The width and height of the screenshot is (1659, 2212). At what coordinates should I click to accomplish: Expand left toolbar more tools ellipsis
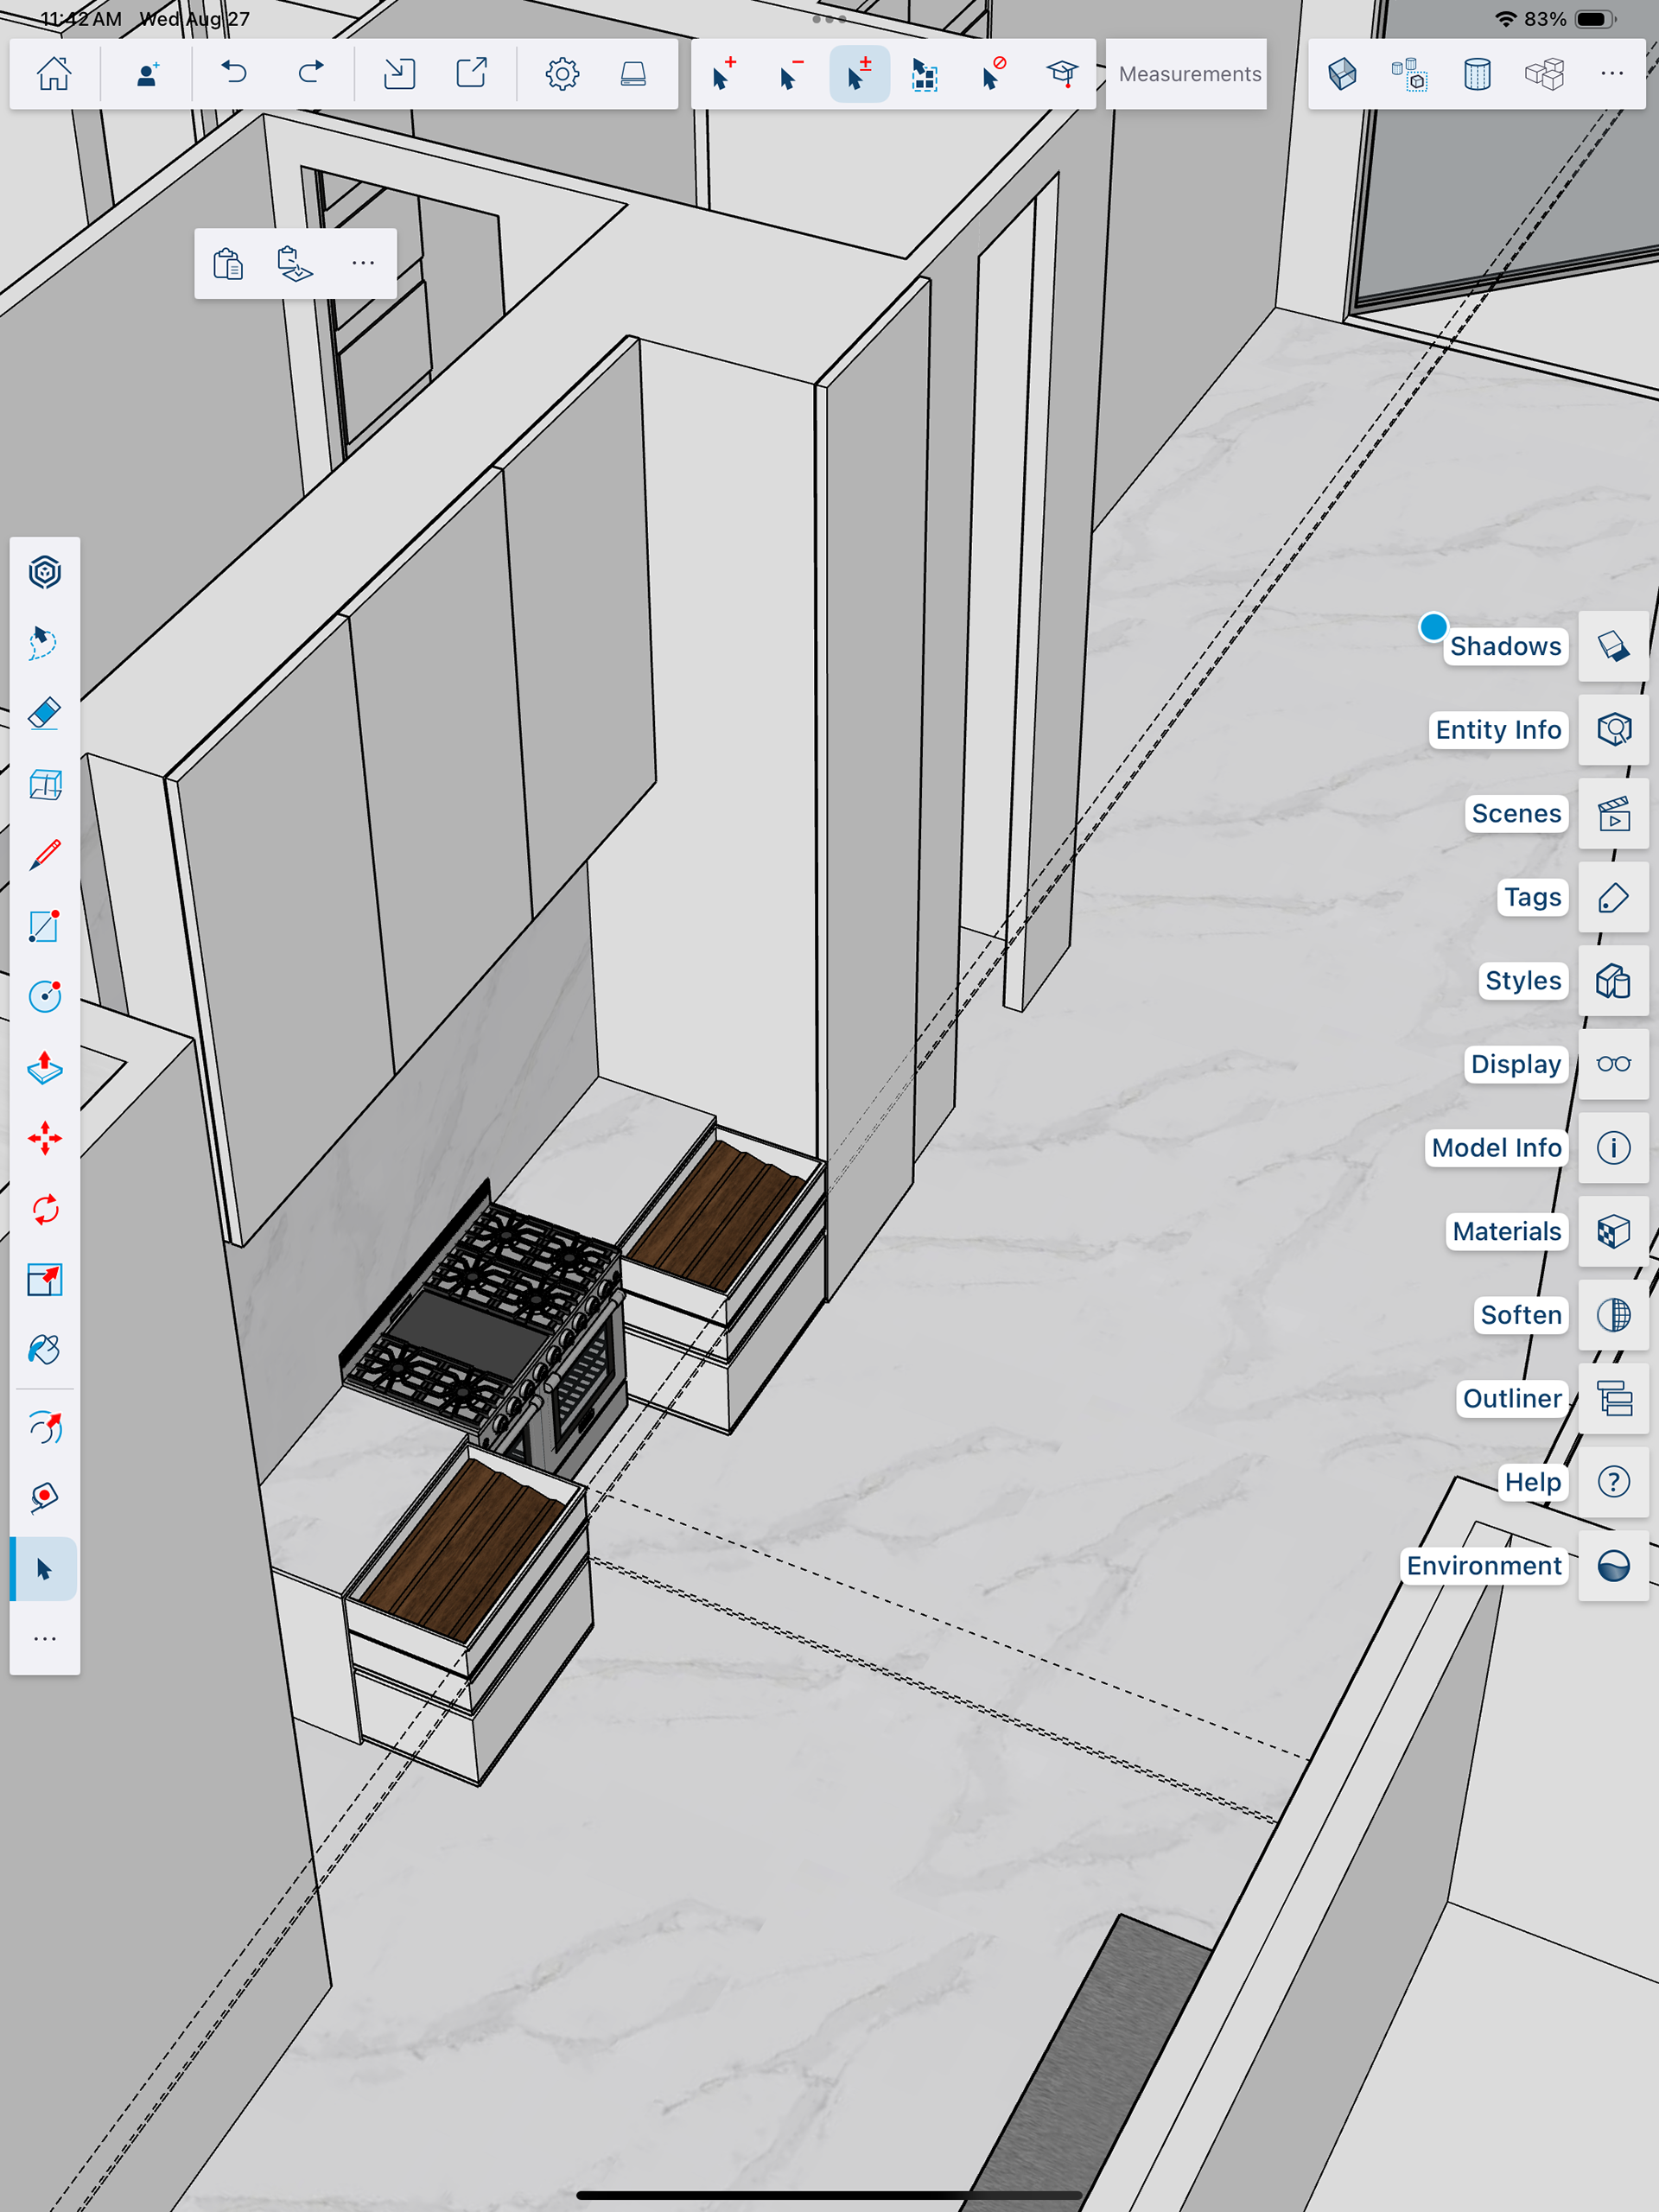[45, 1639]
